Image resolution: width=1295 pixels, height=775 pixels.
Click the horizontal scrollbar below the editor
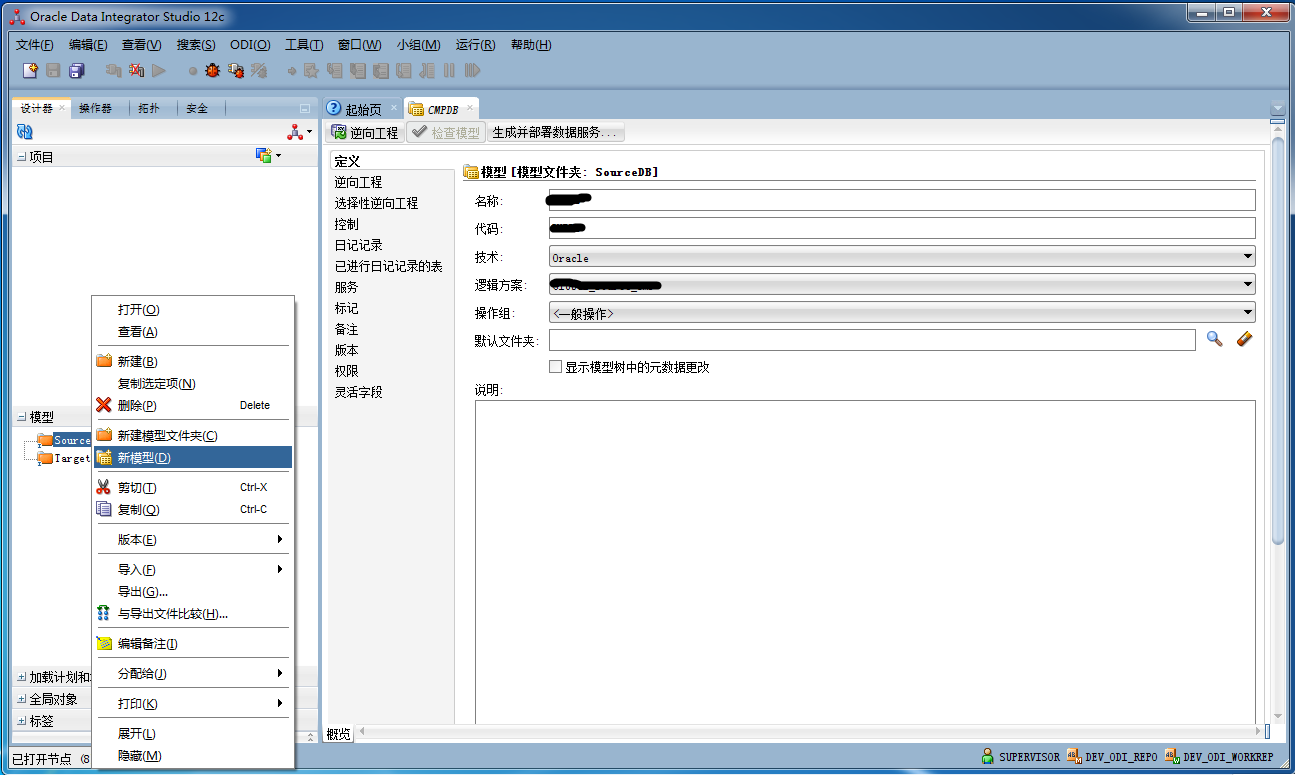coord(810,733)
